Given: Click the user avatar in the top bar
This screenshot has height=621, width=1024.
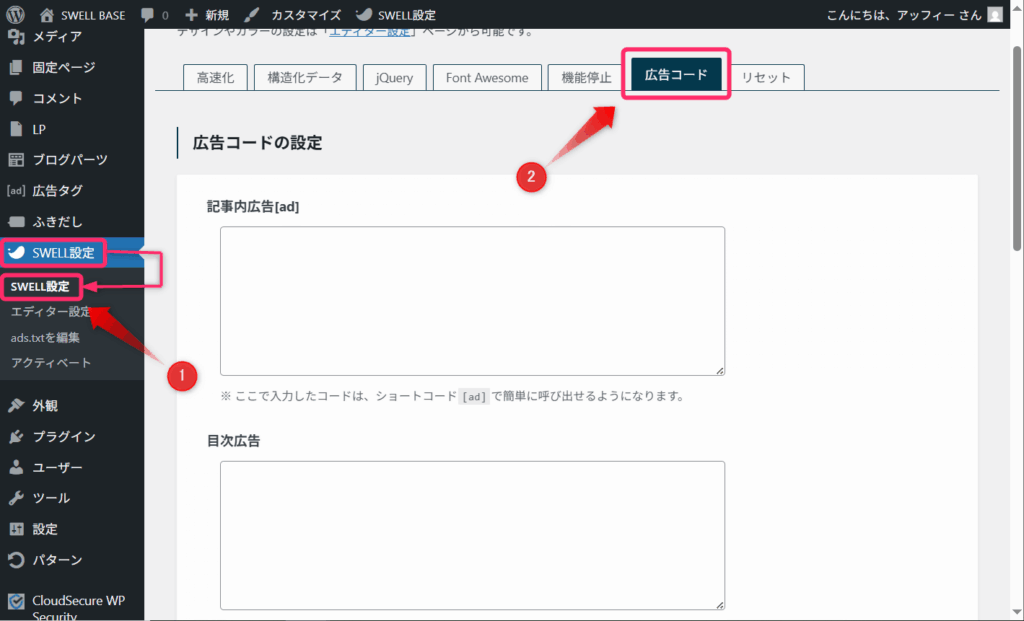Looking at the screenshot, I should click(995, 14).
